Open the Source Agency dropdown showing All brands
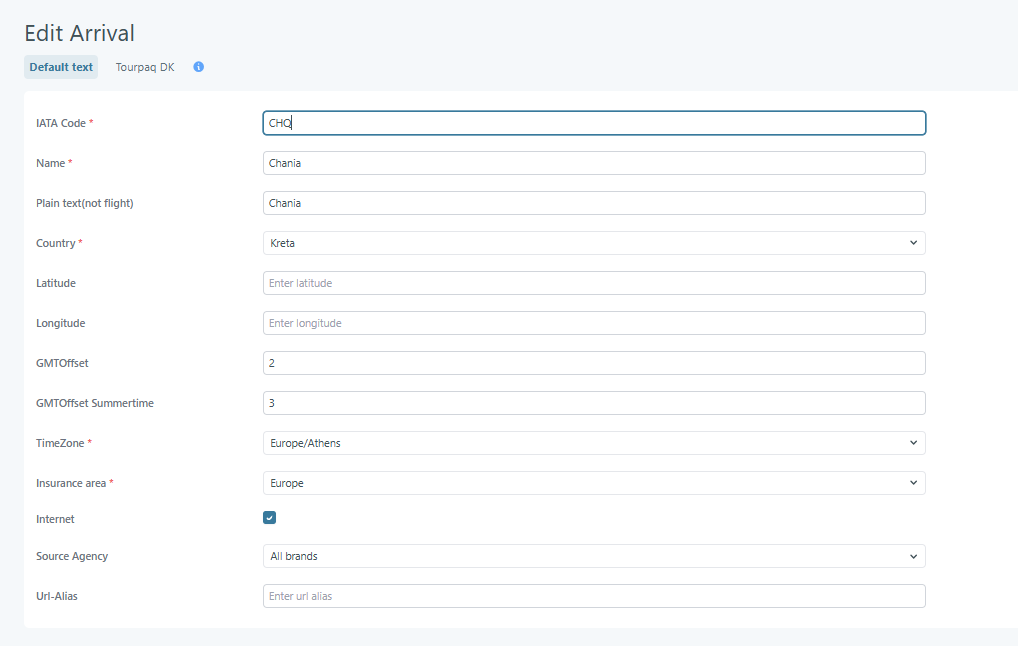Image resolution: width=1018 pixels, height=646 pixels. [593, 556]
